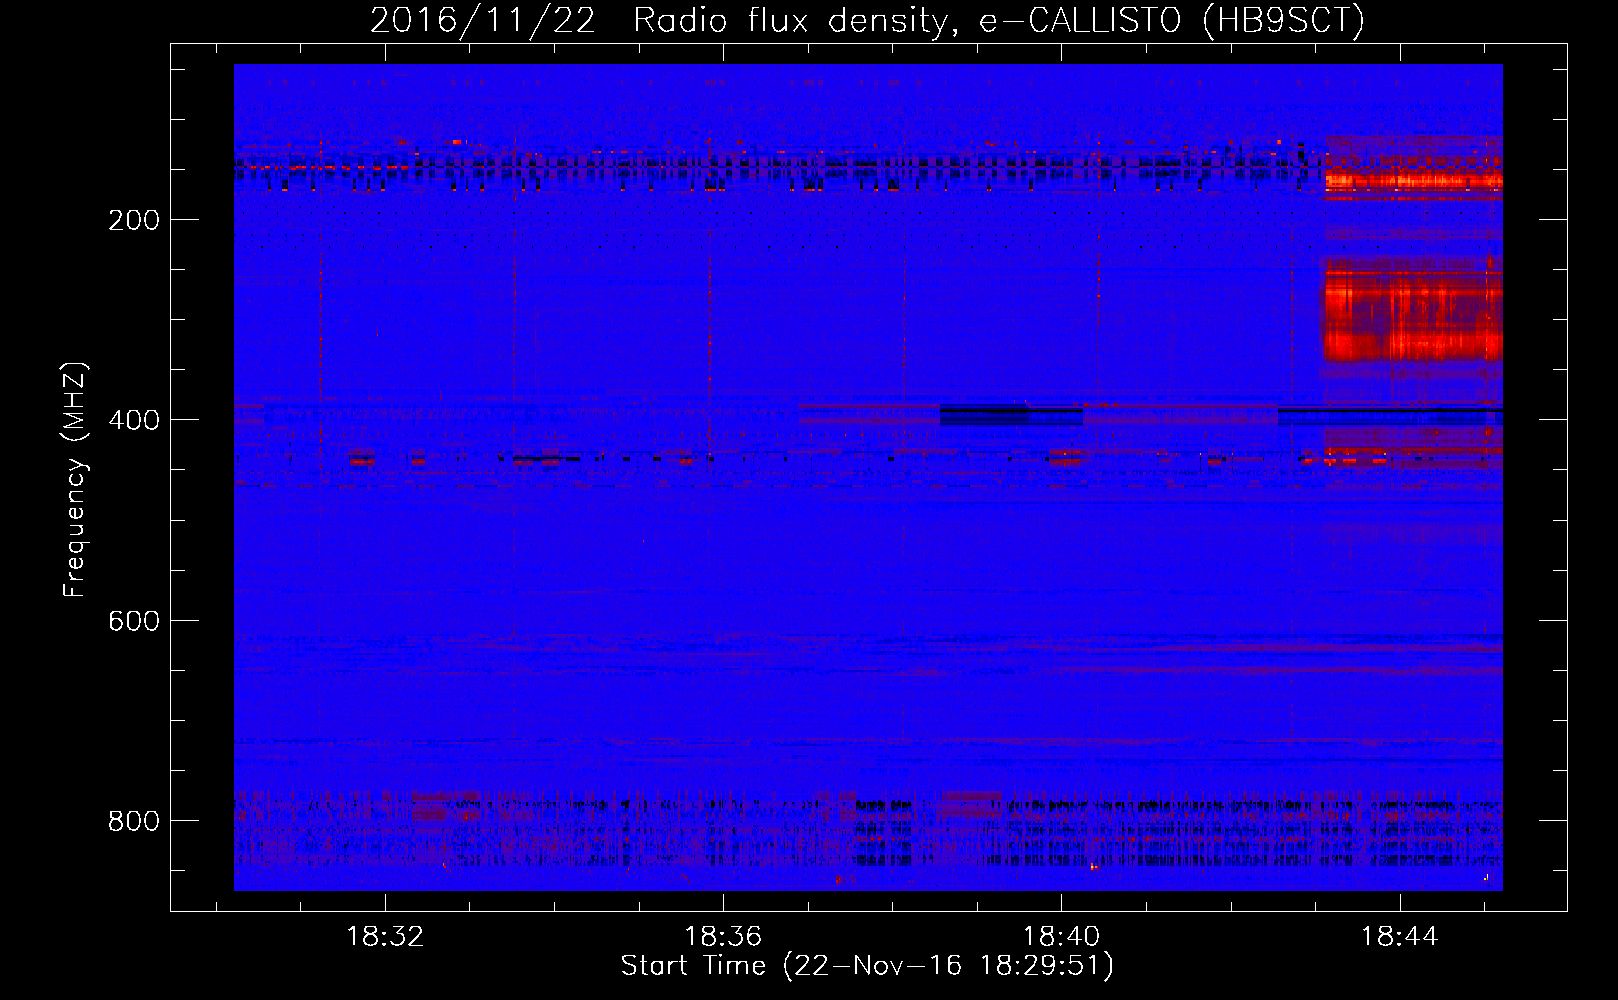1618x1000 pixels.
Task: Select the 'Frequency (MHZ)' axis label
Action: tap(75, 479)
